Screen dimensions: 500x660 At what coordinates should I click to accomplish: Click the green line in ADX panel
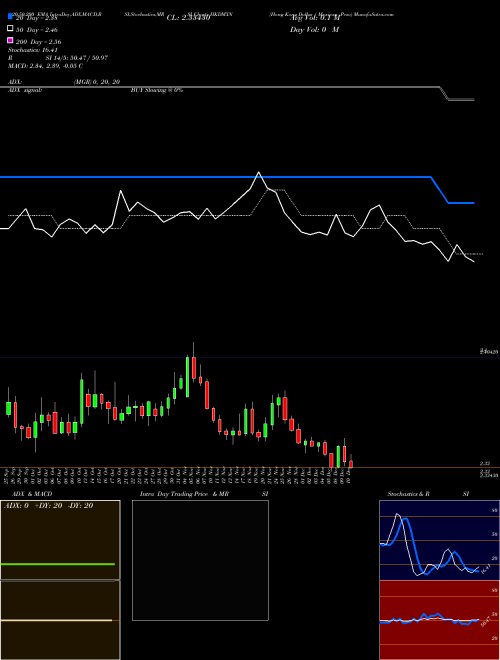pyautogui.click(x=58, y=564)
